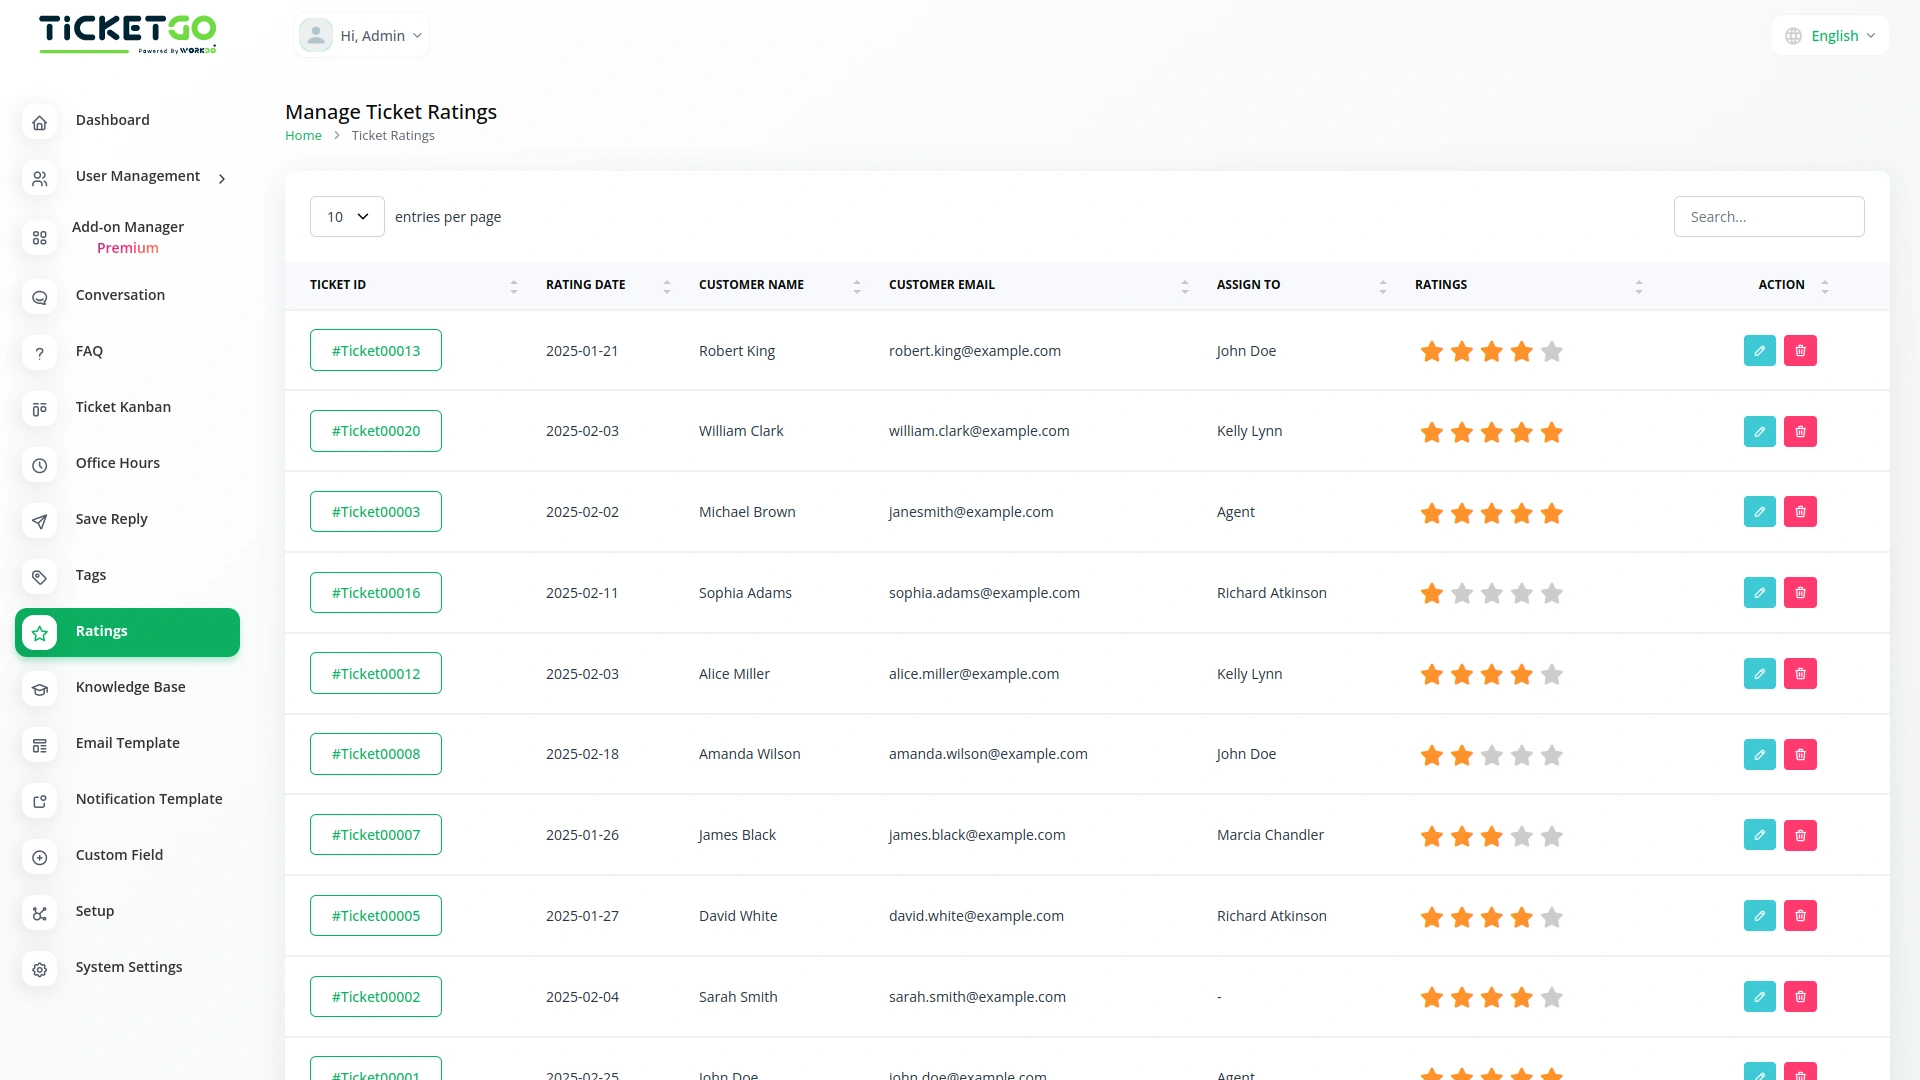Delete Sophia Adams rating with trash icon

pyautogui.click(x=1800, y=593)
